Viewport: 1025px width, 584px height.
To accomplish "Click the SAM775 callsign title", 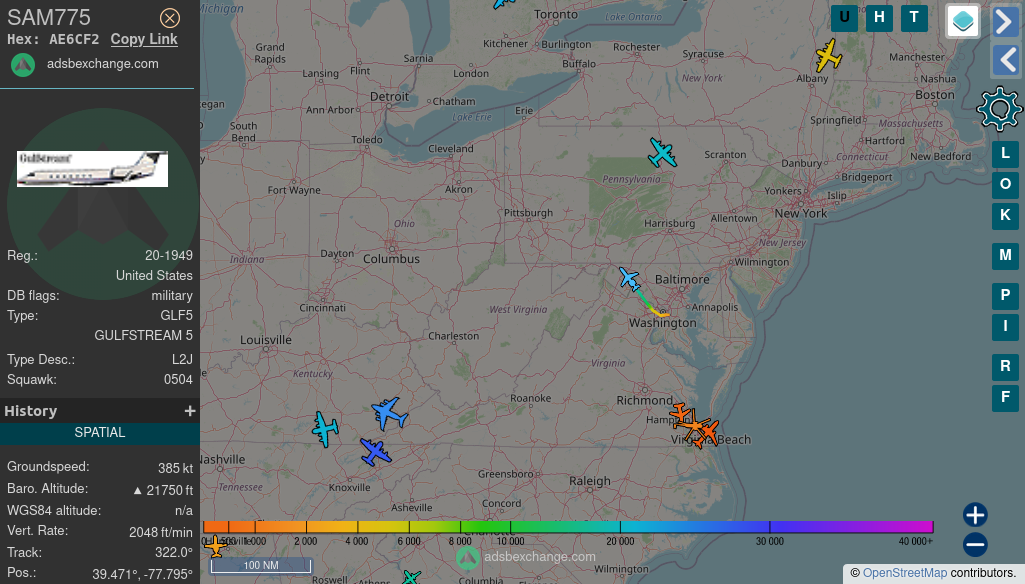I will pos(49,18).
